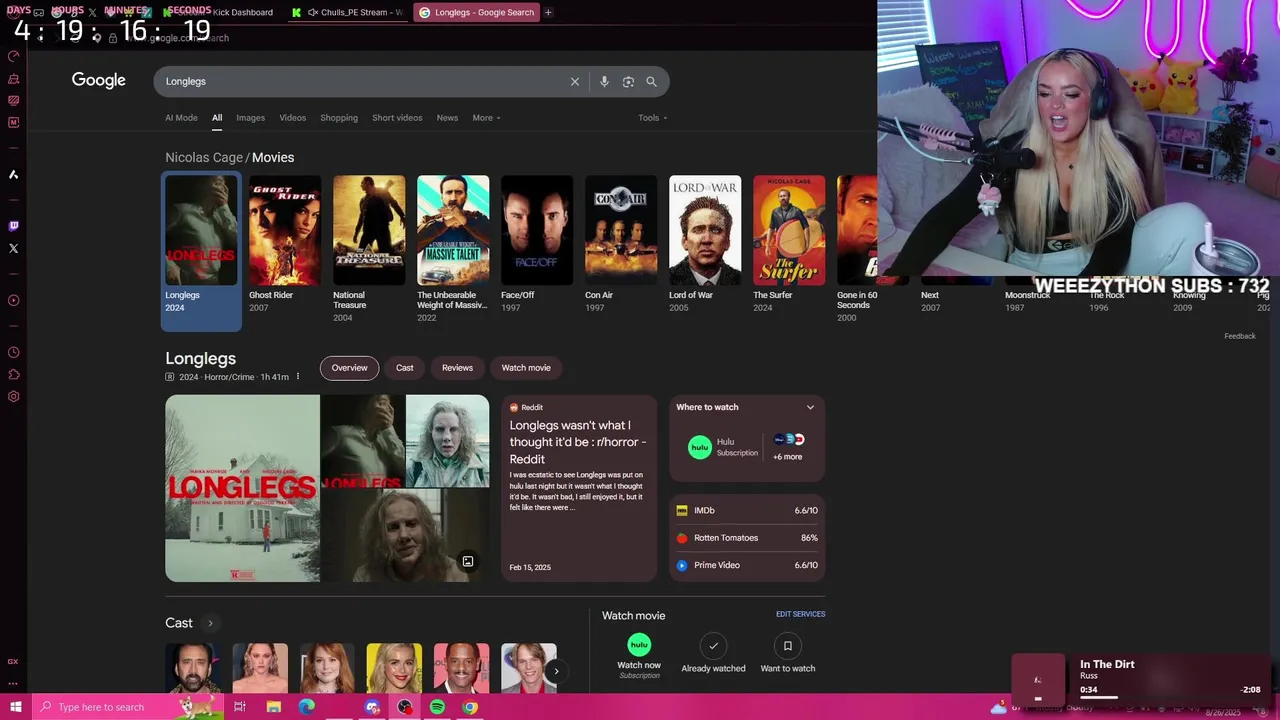Select Con Air movie poster

(621, 231)
